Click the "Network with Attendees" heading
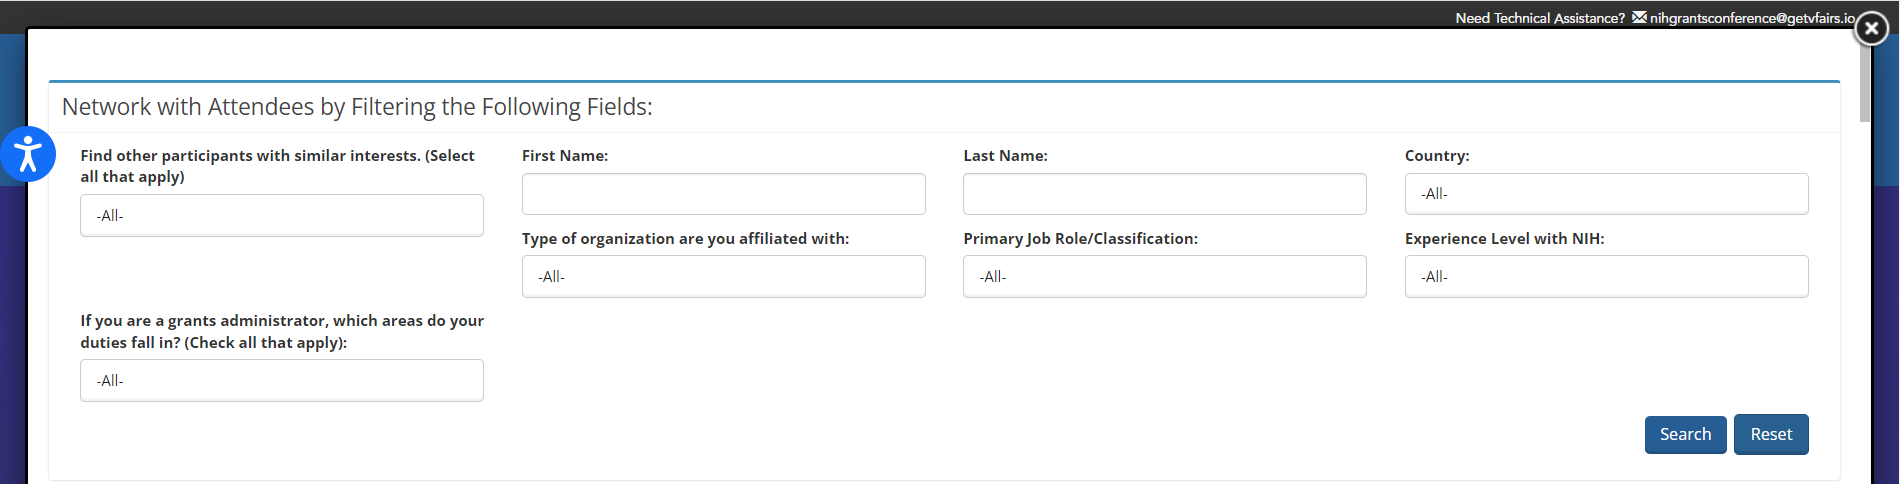 point(357,107)
